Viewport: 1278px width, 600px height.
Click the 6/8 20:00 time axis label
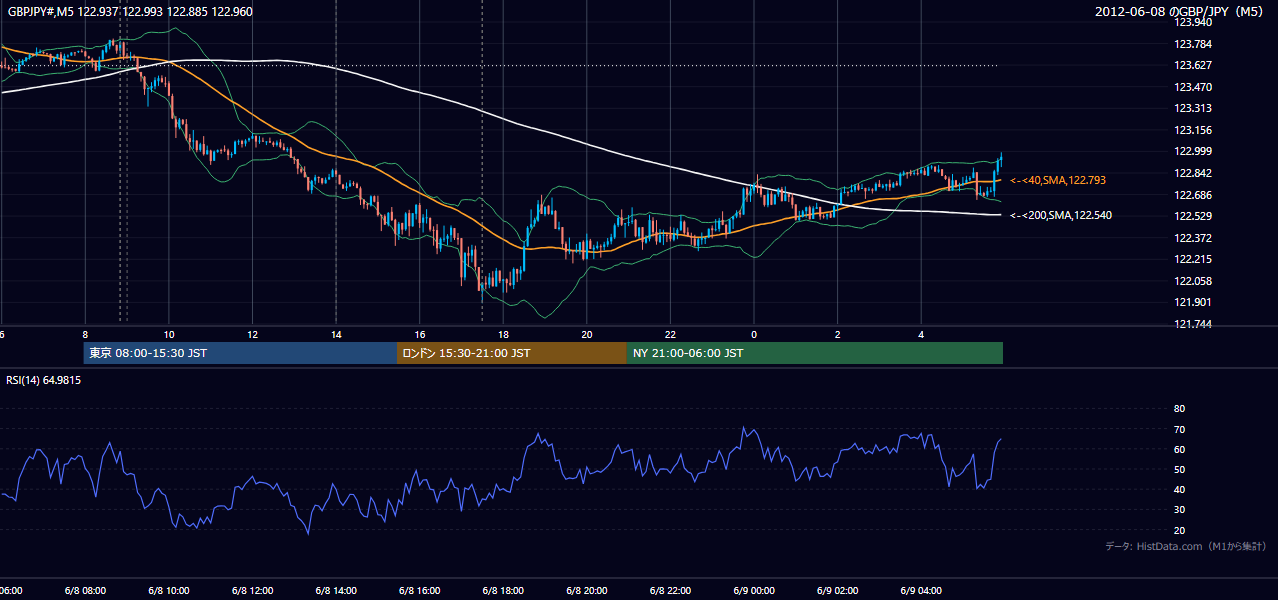pos(586,590)
